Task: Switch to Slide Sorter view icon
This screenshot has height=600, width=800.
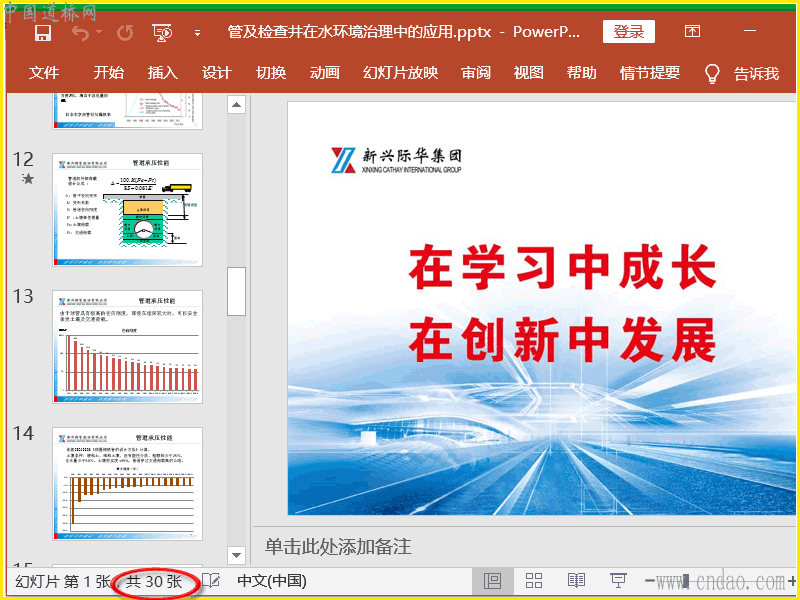Action: (x=534, y=581)
